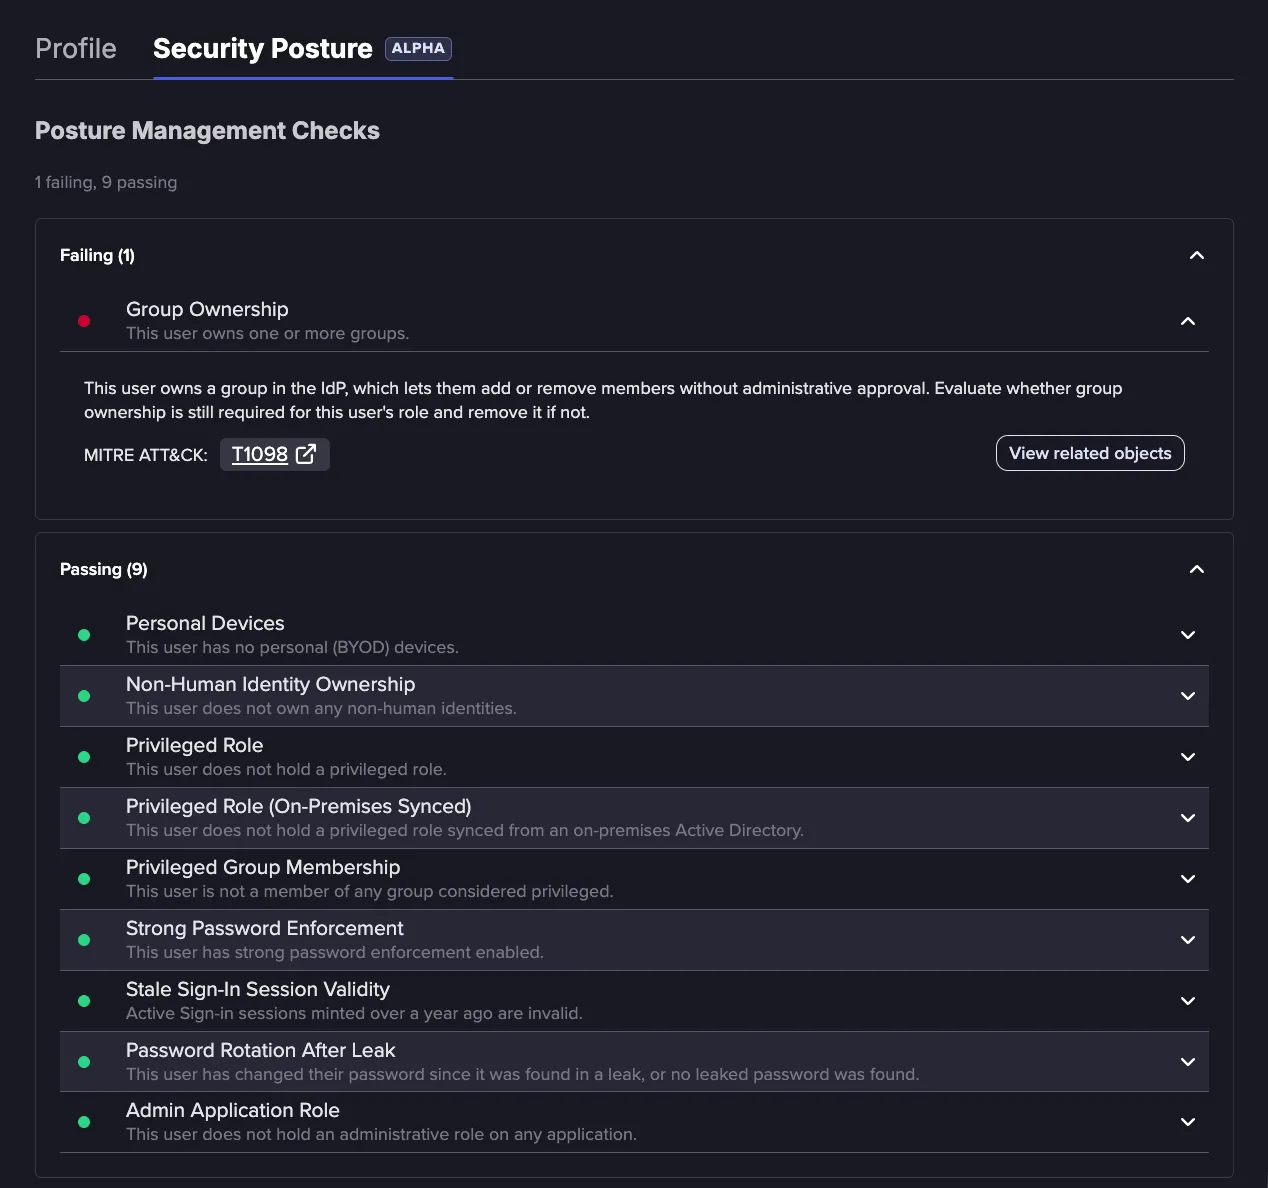Click the green dot beside Privileged Group Membership
This screenshot has height=1188, width=1268.
(84, 879)
